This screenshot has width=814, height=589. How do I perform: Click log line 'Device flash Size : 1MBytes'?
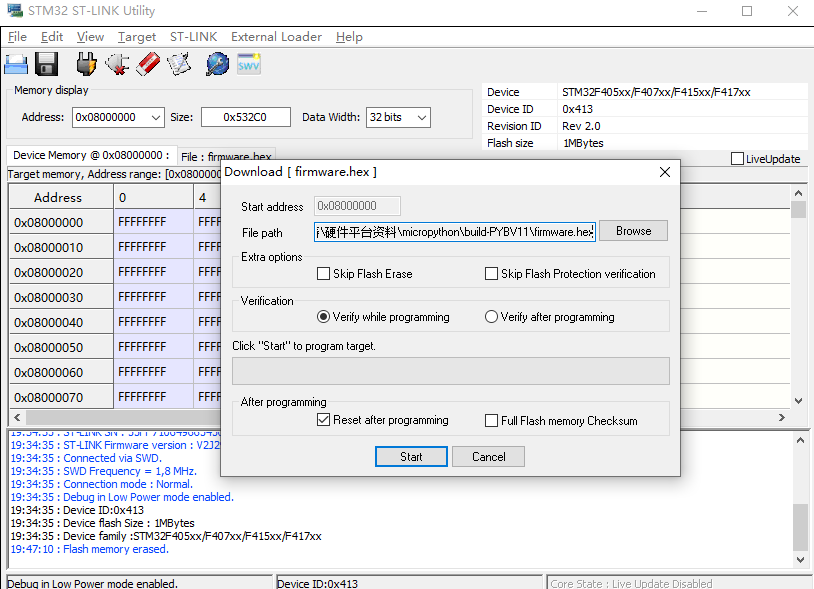103,523
